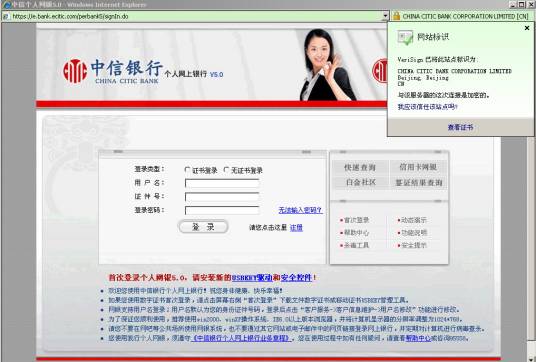Image resolution: width=536 pixels, height=362 pixels.
Task: Open the 快速查询 tab
Action: (x=360, y=167)
